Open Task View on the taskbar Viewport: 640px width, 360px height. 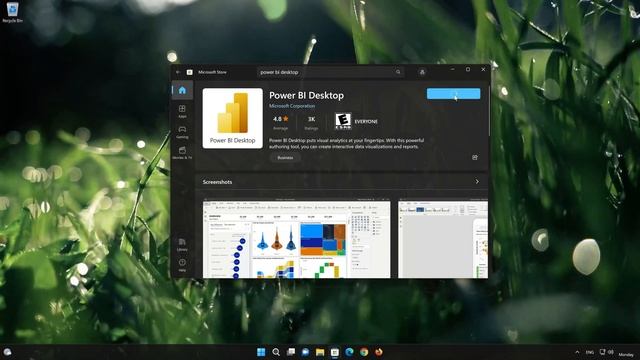pyautogui.click(x=291, y=352)
